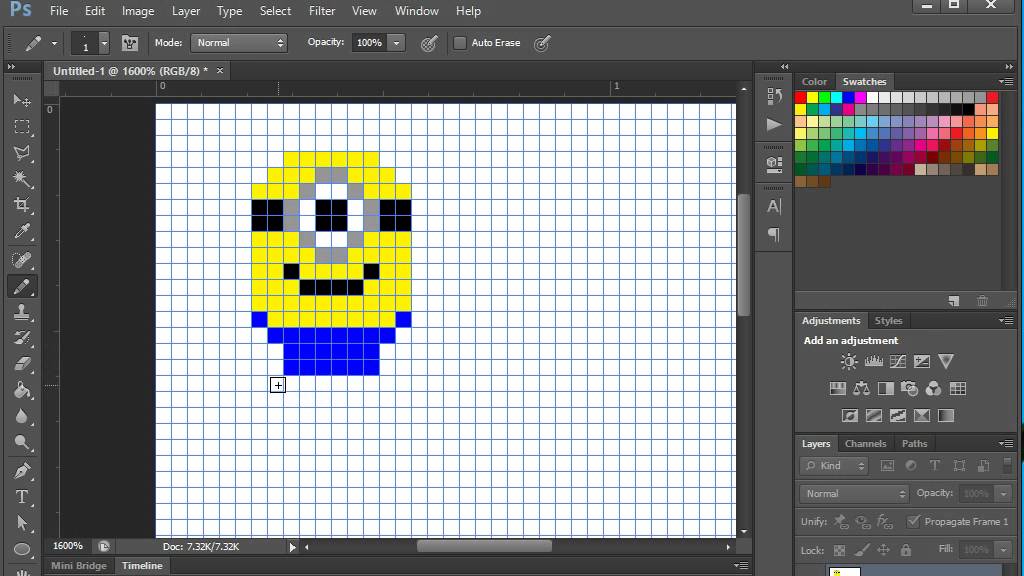Select the Blur tool
This screenshot has width=1024, height=576.
point(22,417)
